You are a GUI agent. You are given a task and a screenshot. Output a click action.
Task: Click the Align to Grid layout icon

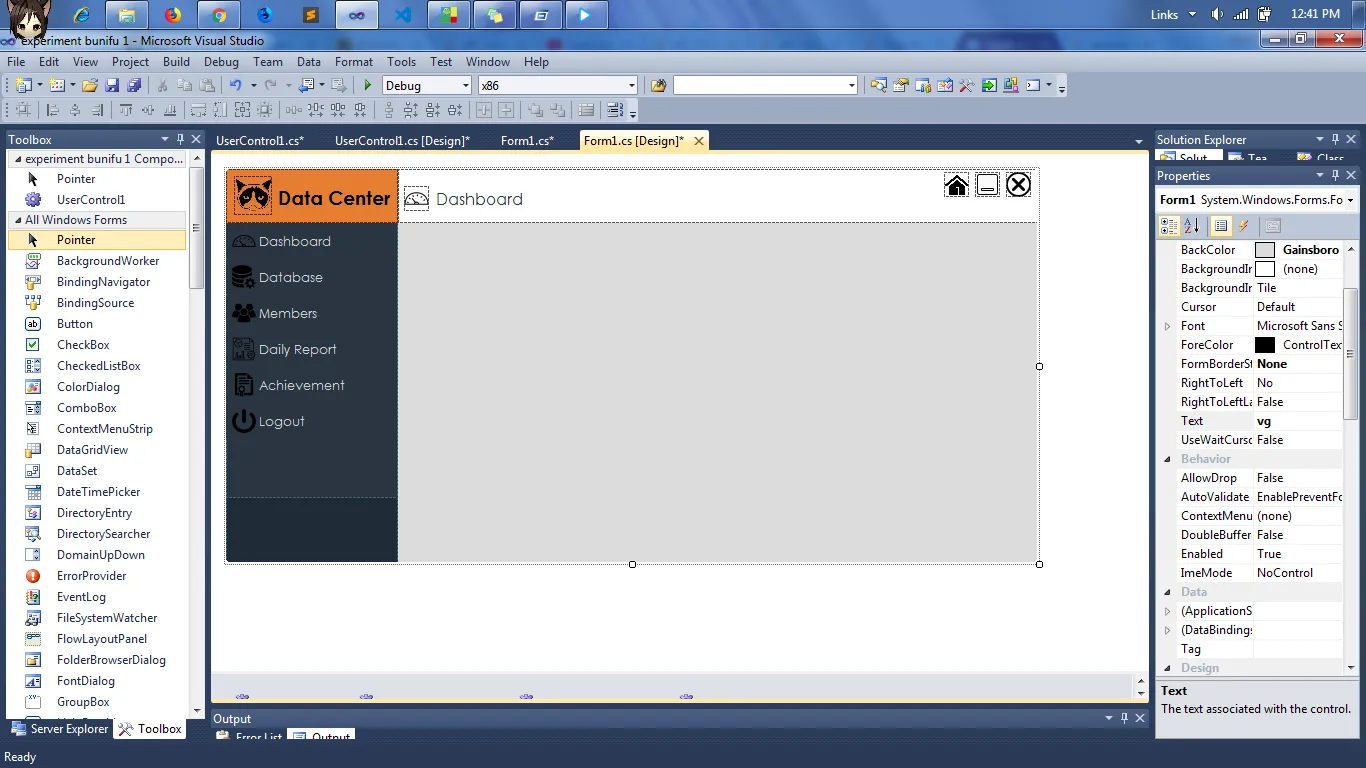[x=22, y=110]
